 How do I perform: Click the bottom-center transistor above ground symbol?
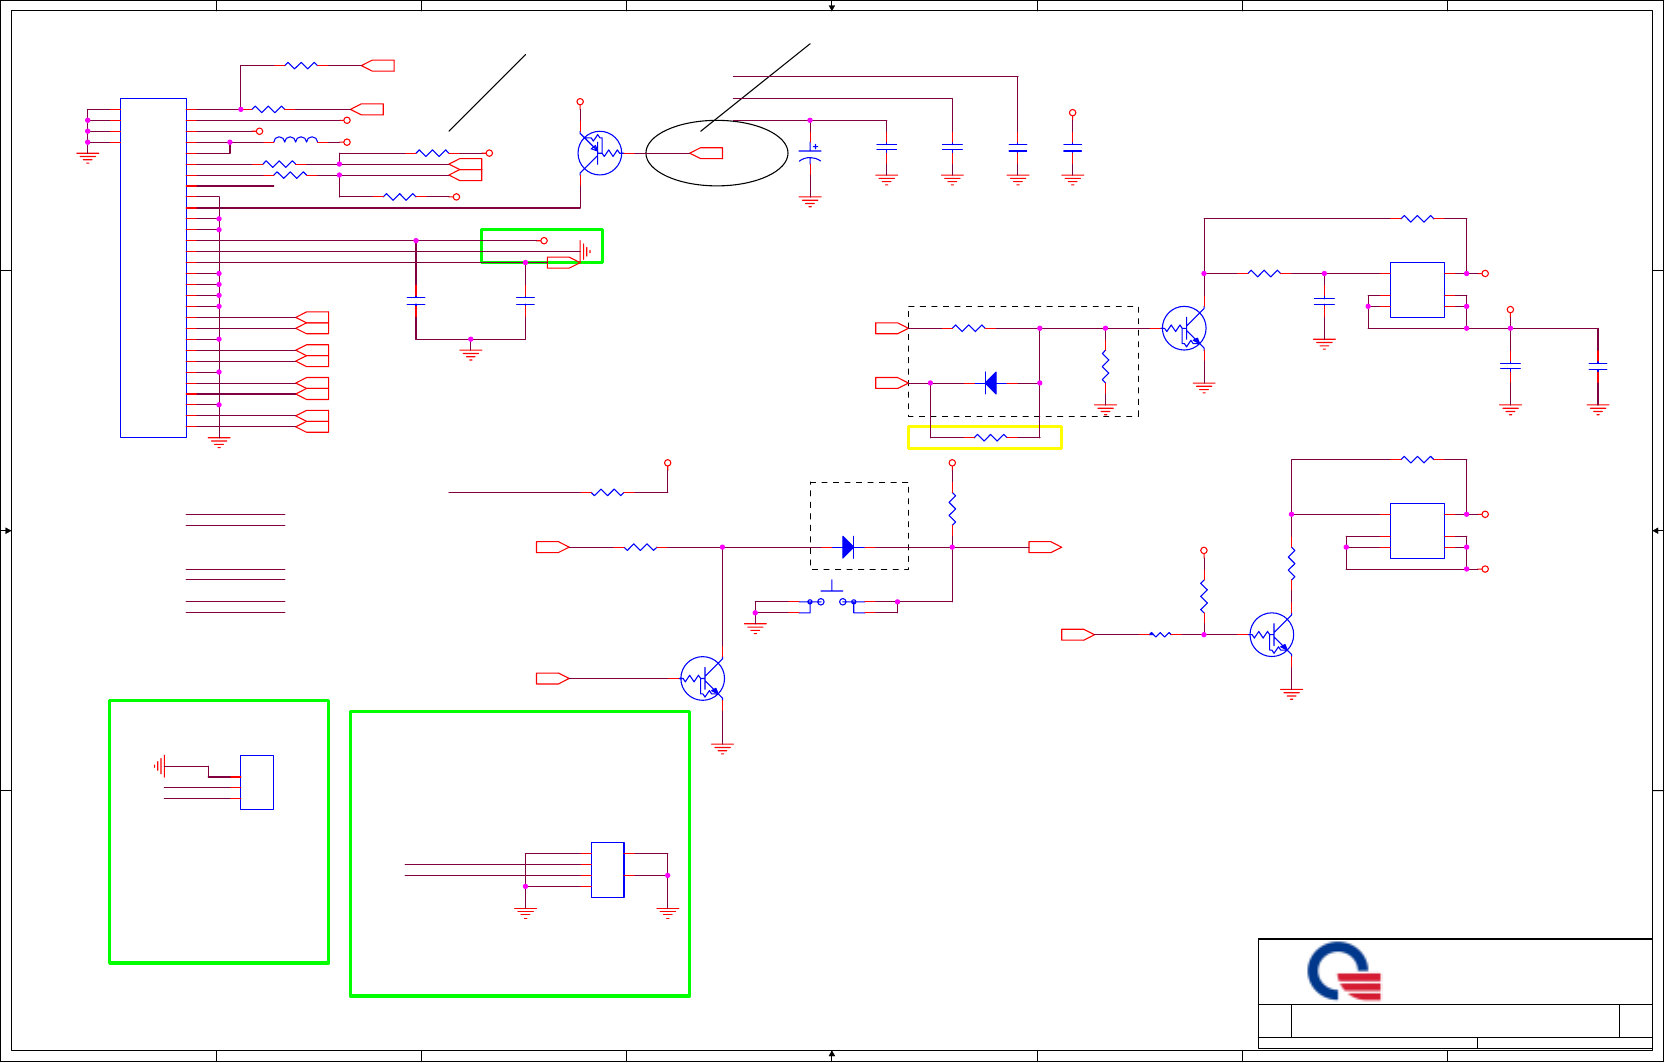(703, 678)
